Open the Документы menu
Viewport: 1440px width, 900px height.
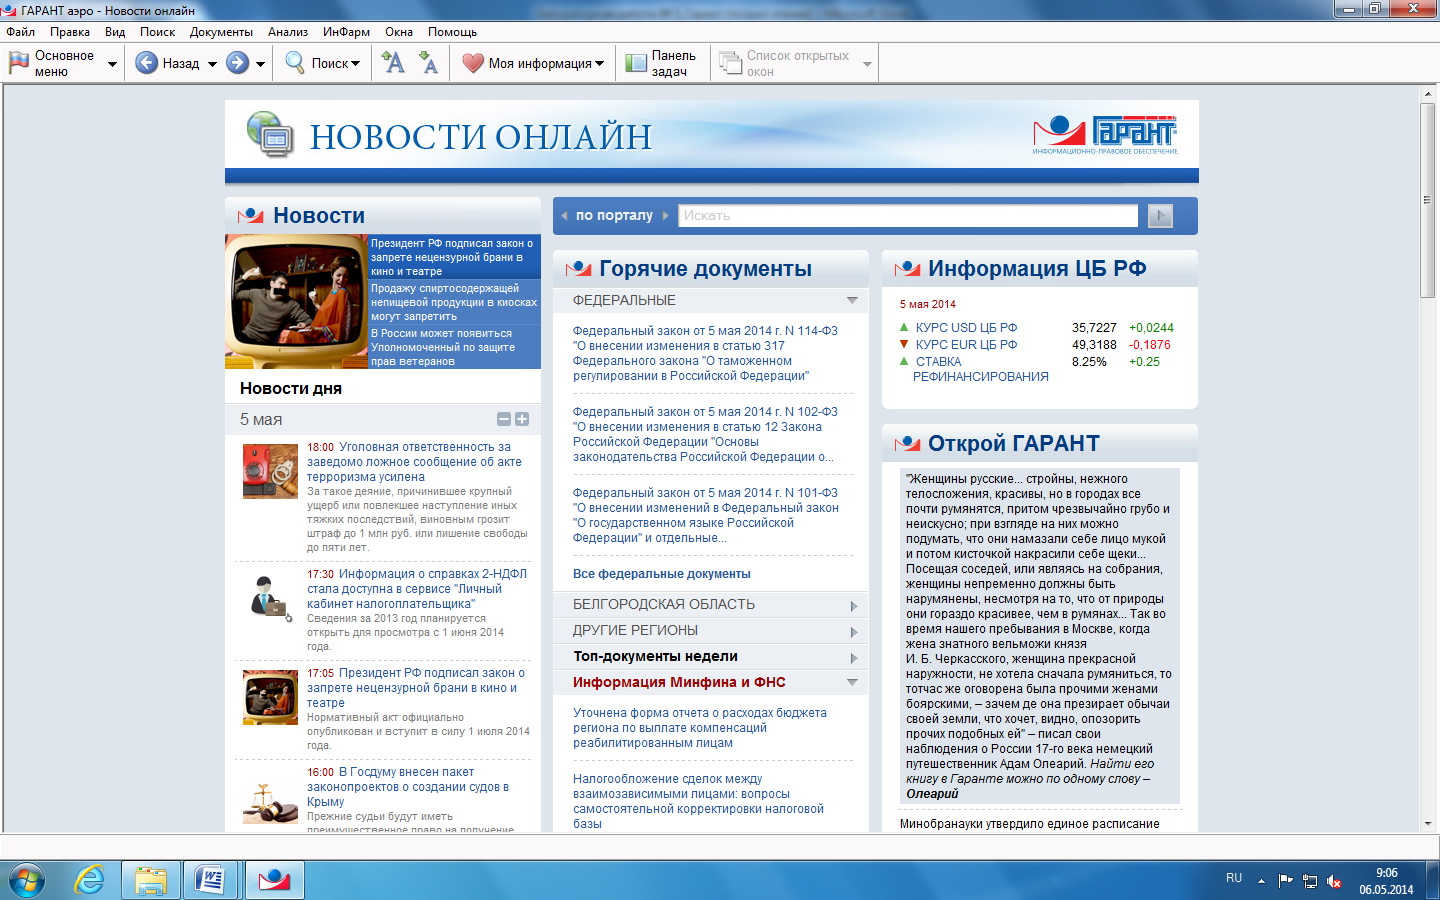[x=221, y=32]
